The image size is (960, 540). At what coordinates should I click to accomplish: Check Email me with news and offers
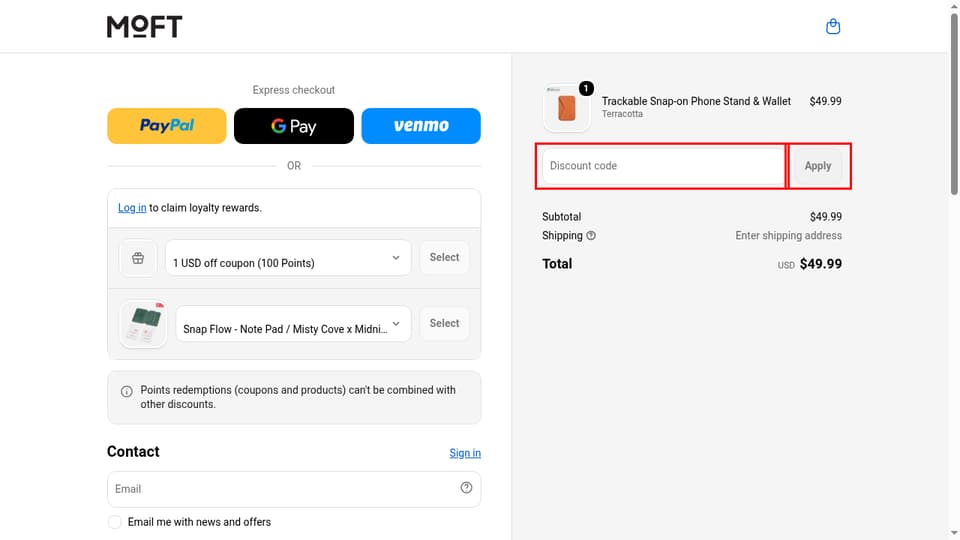click(x=114, y=522)
